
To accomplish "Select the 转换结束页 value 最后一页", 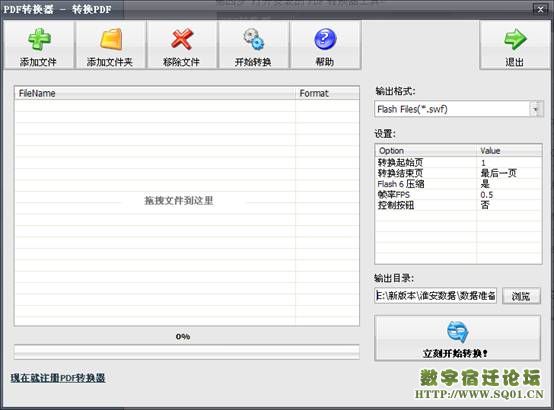I will 499,173.
